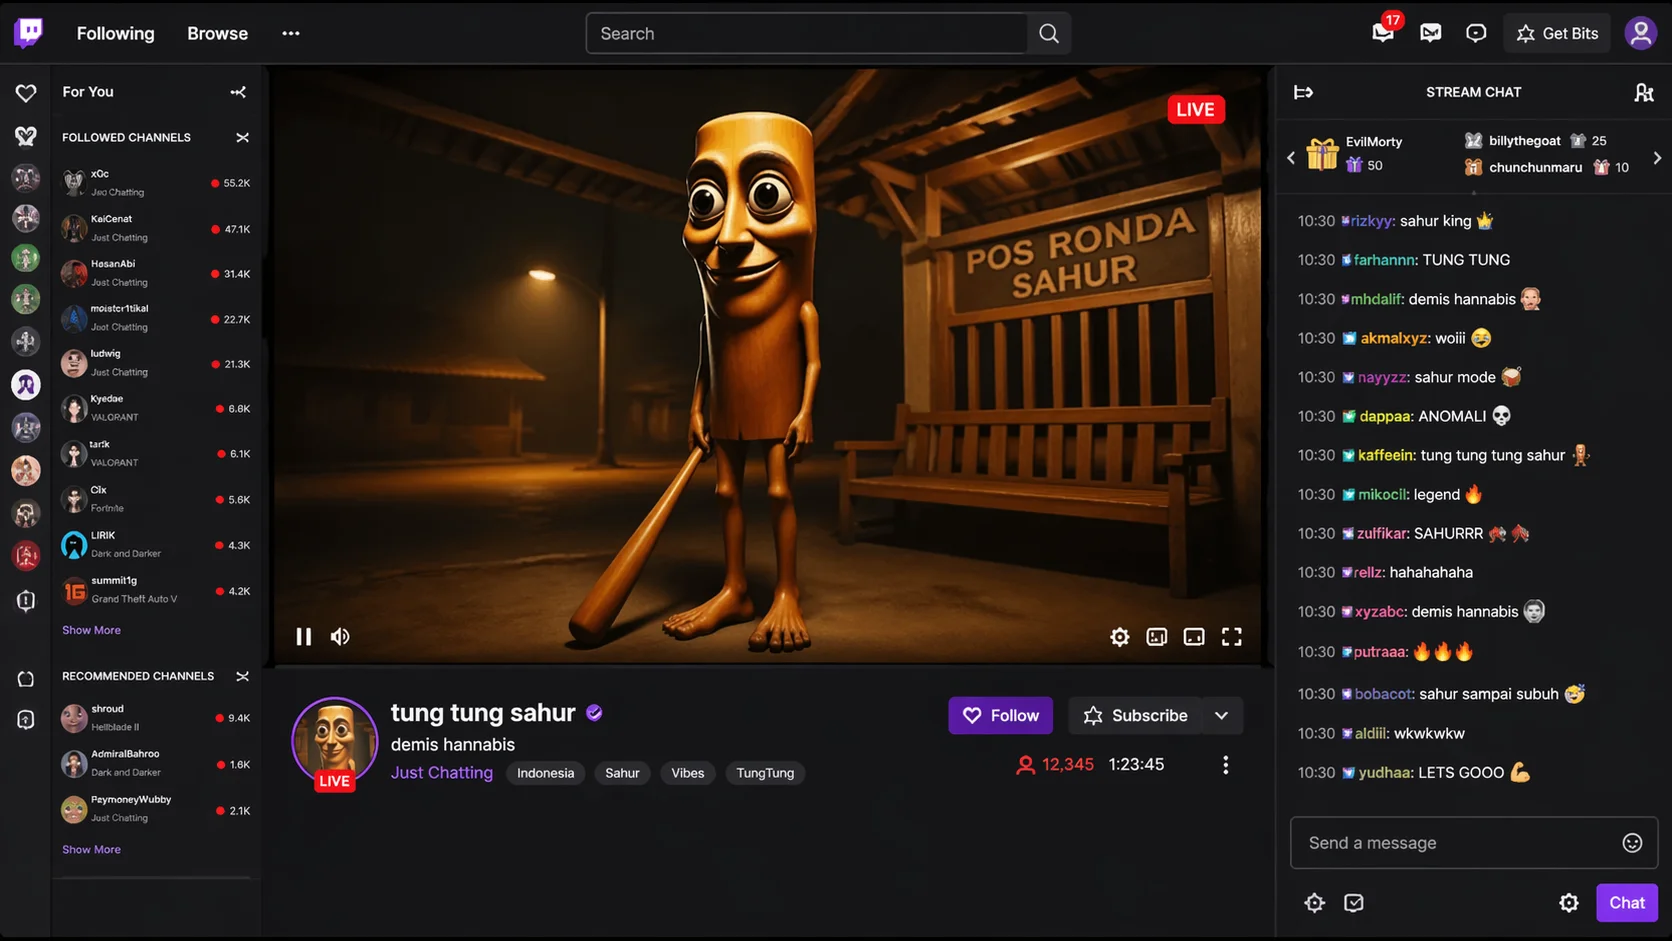Screen dimensions: 1672x941
Task: Open the Just Chatting category link
Action: pyautogui.click(x=441, y=773)
